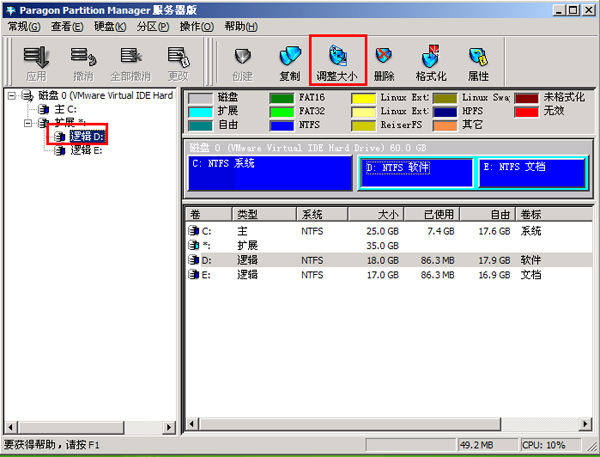600x457 pixels.
Task: Click right arrow of tree pane scrollbar
Action: pyautogui.click(x=168, y=427)
